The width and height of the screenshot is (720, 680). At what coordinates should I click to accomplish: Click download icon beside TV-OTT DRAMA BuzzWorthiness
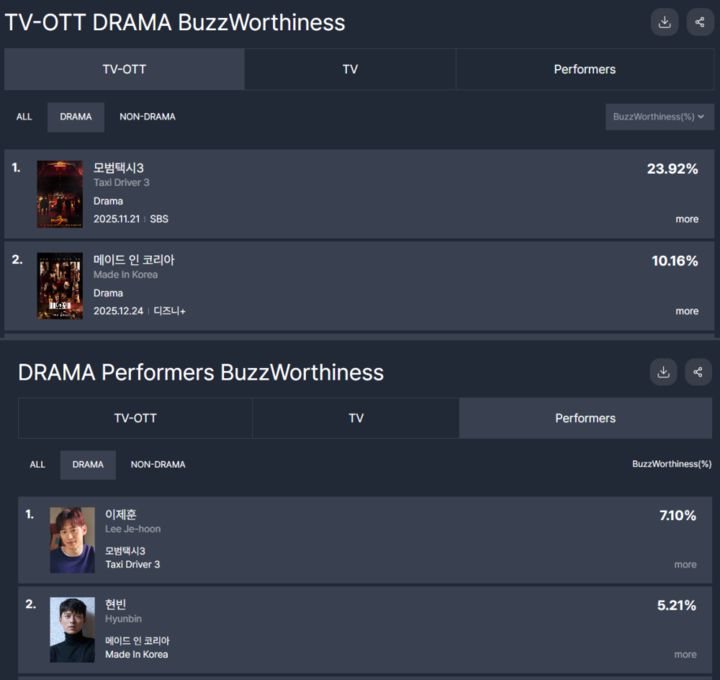[664, 22]
